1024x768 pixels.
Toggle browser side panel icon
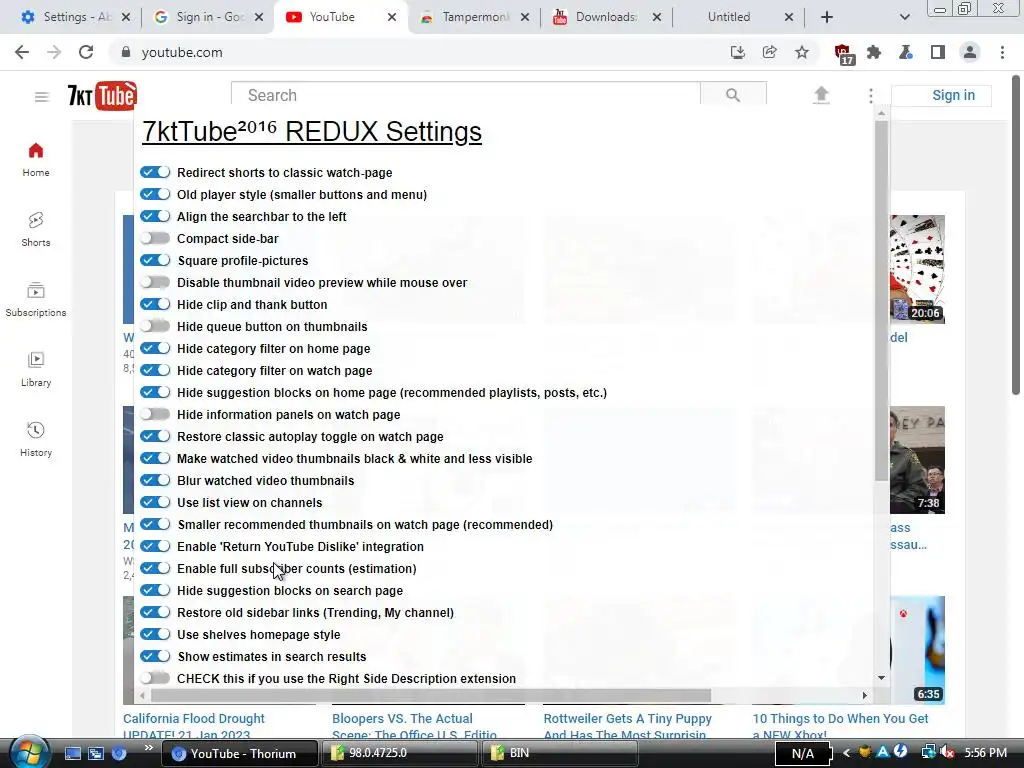938,52
